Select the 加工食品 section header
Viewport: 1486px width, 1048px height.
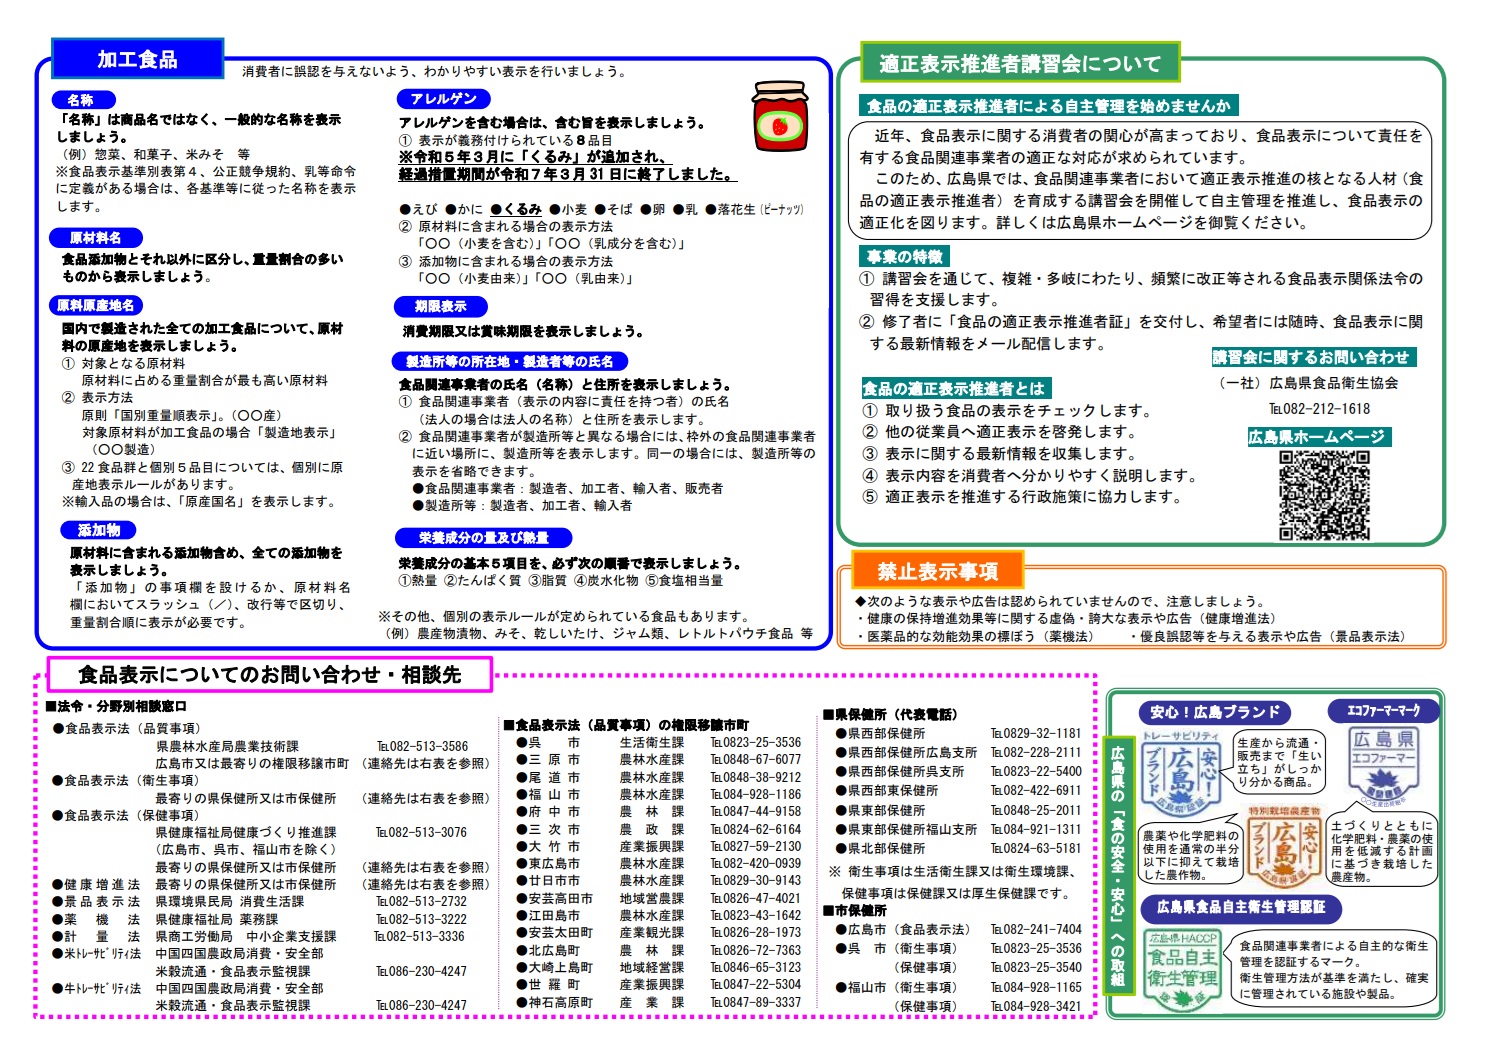137,59
